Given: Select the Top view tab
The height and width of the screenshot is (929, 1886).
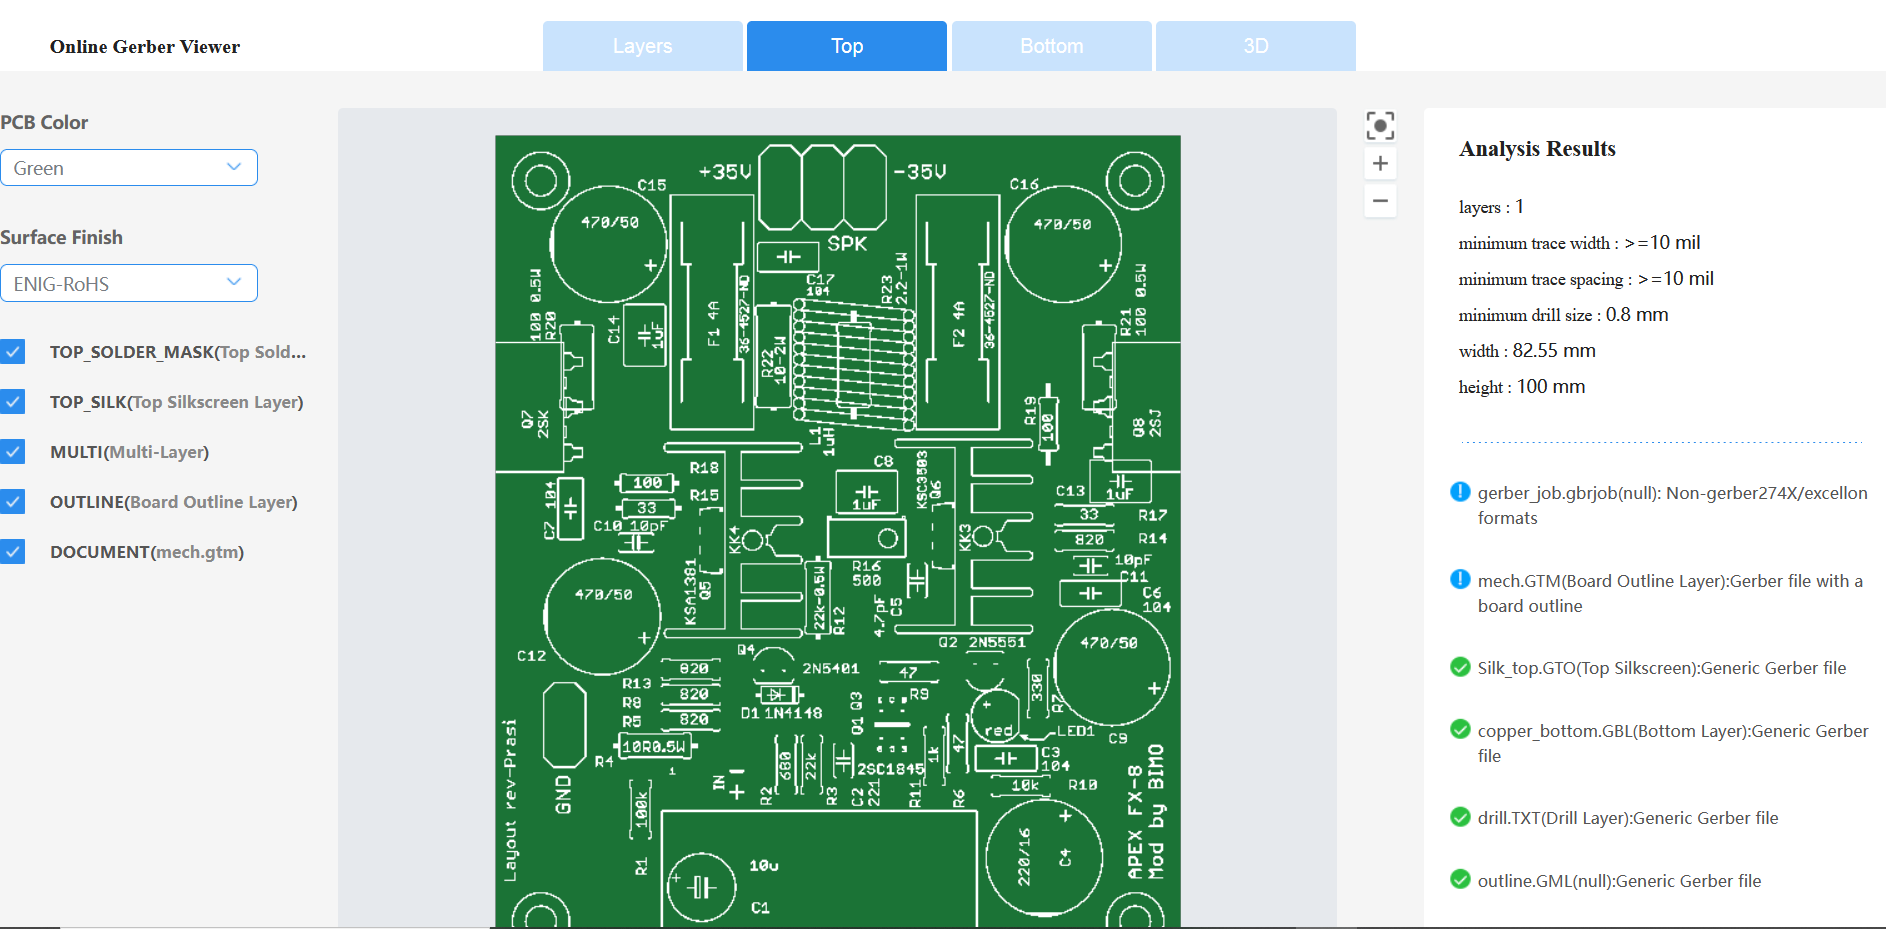Looking at the screenshot, I should pyautogui.click(x=847, y=46).
